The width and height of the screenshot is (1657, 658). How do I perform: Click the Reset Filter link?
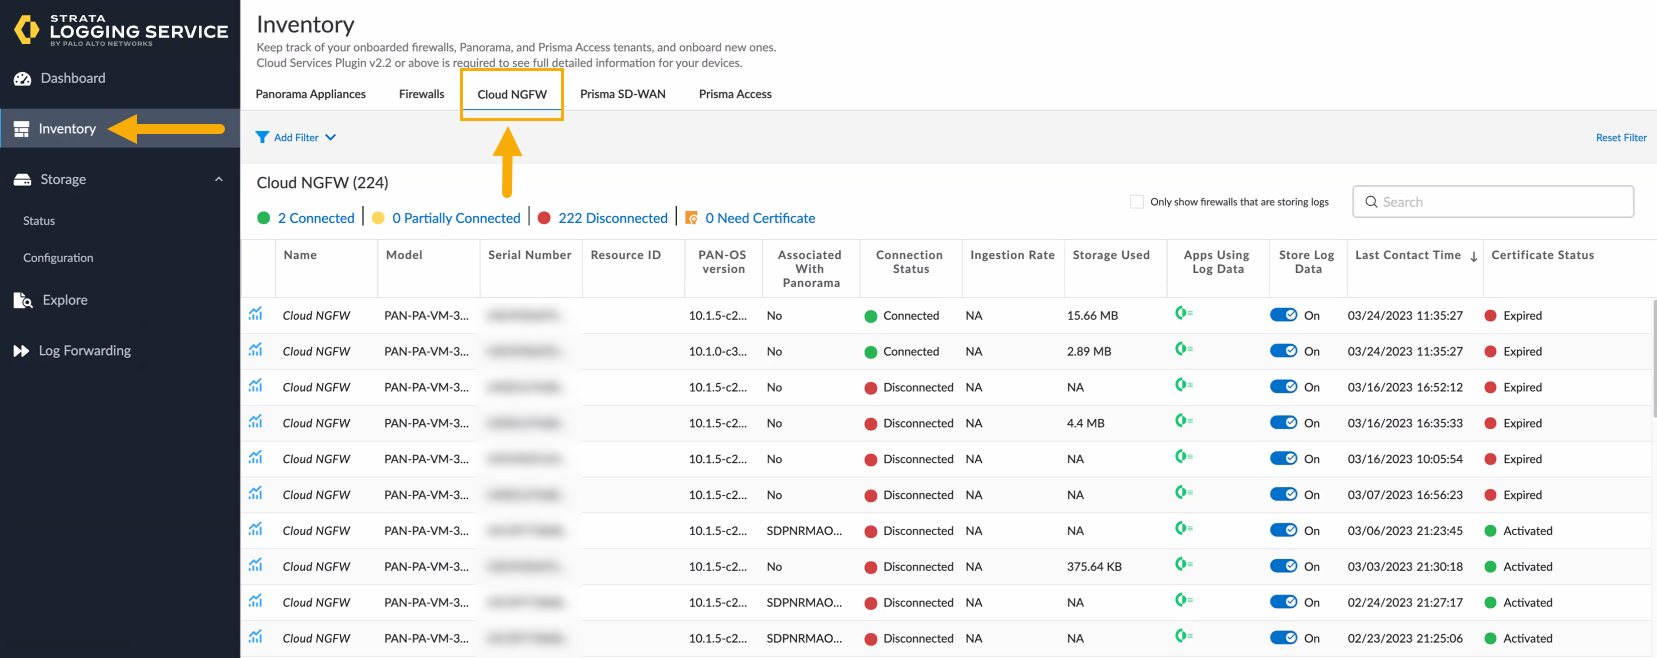1620,138
